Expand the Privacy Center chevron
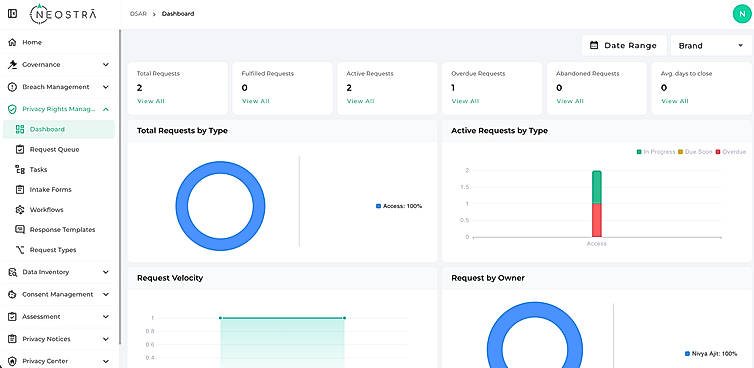Viewport: 754px width, 368px height. point(106,361)
